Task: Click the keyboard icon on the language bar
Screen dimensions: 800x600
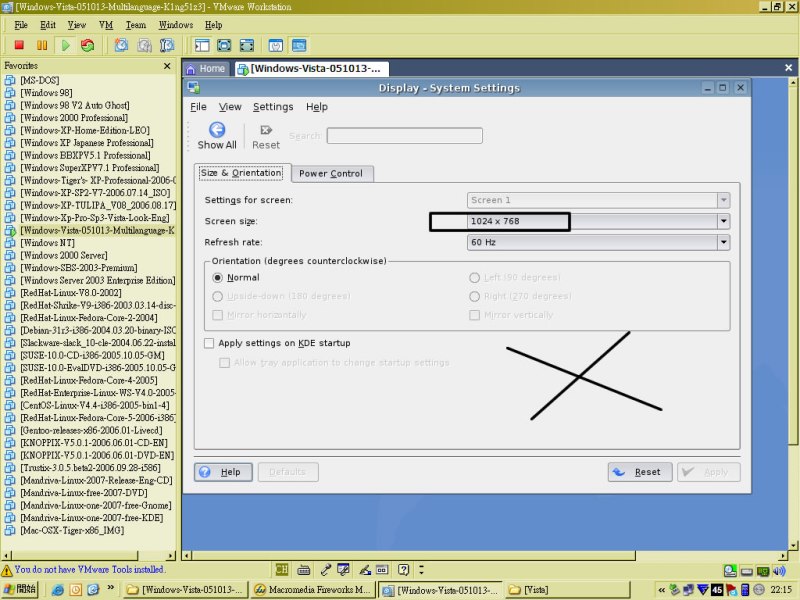Action: click(304, 569)
